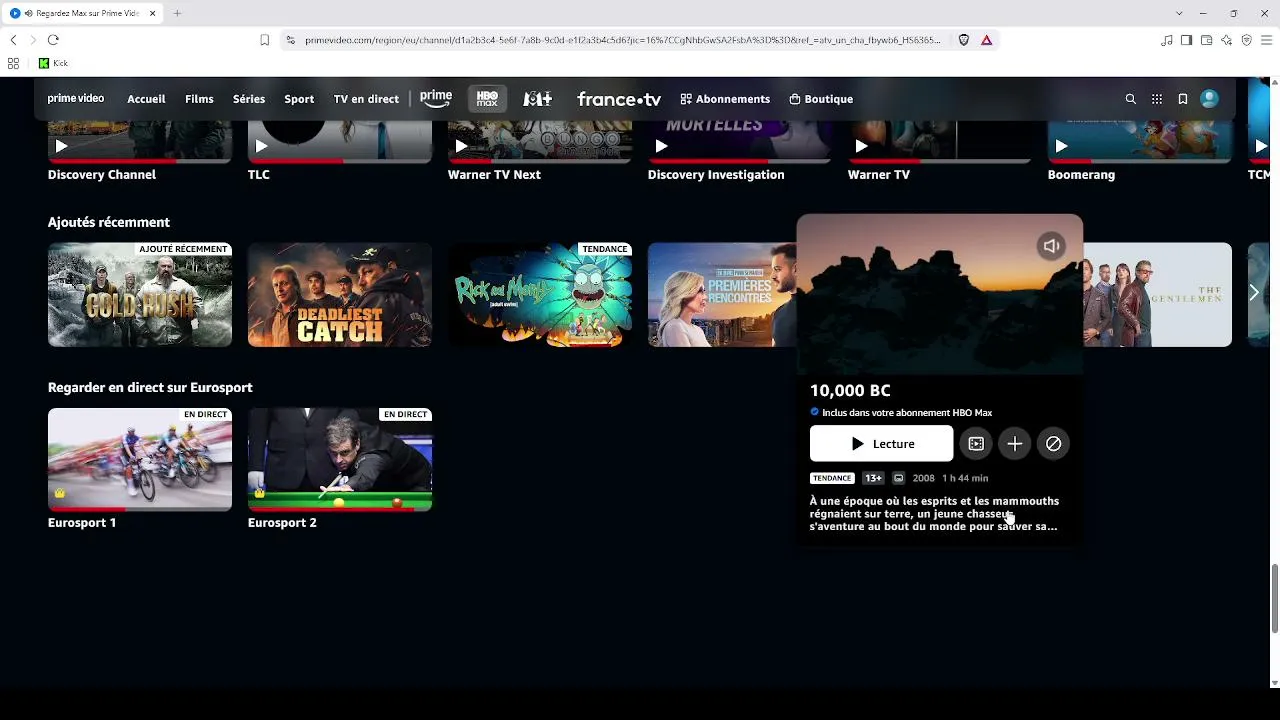Play 10,000 BC with the Lecture button
1280x720 pixels.
[x=881, y=444]
